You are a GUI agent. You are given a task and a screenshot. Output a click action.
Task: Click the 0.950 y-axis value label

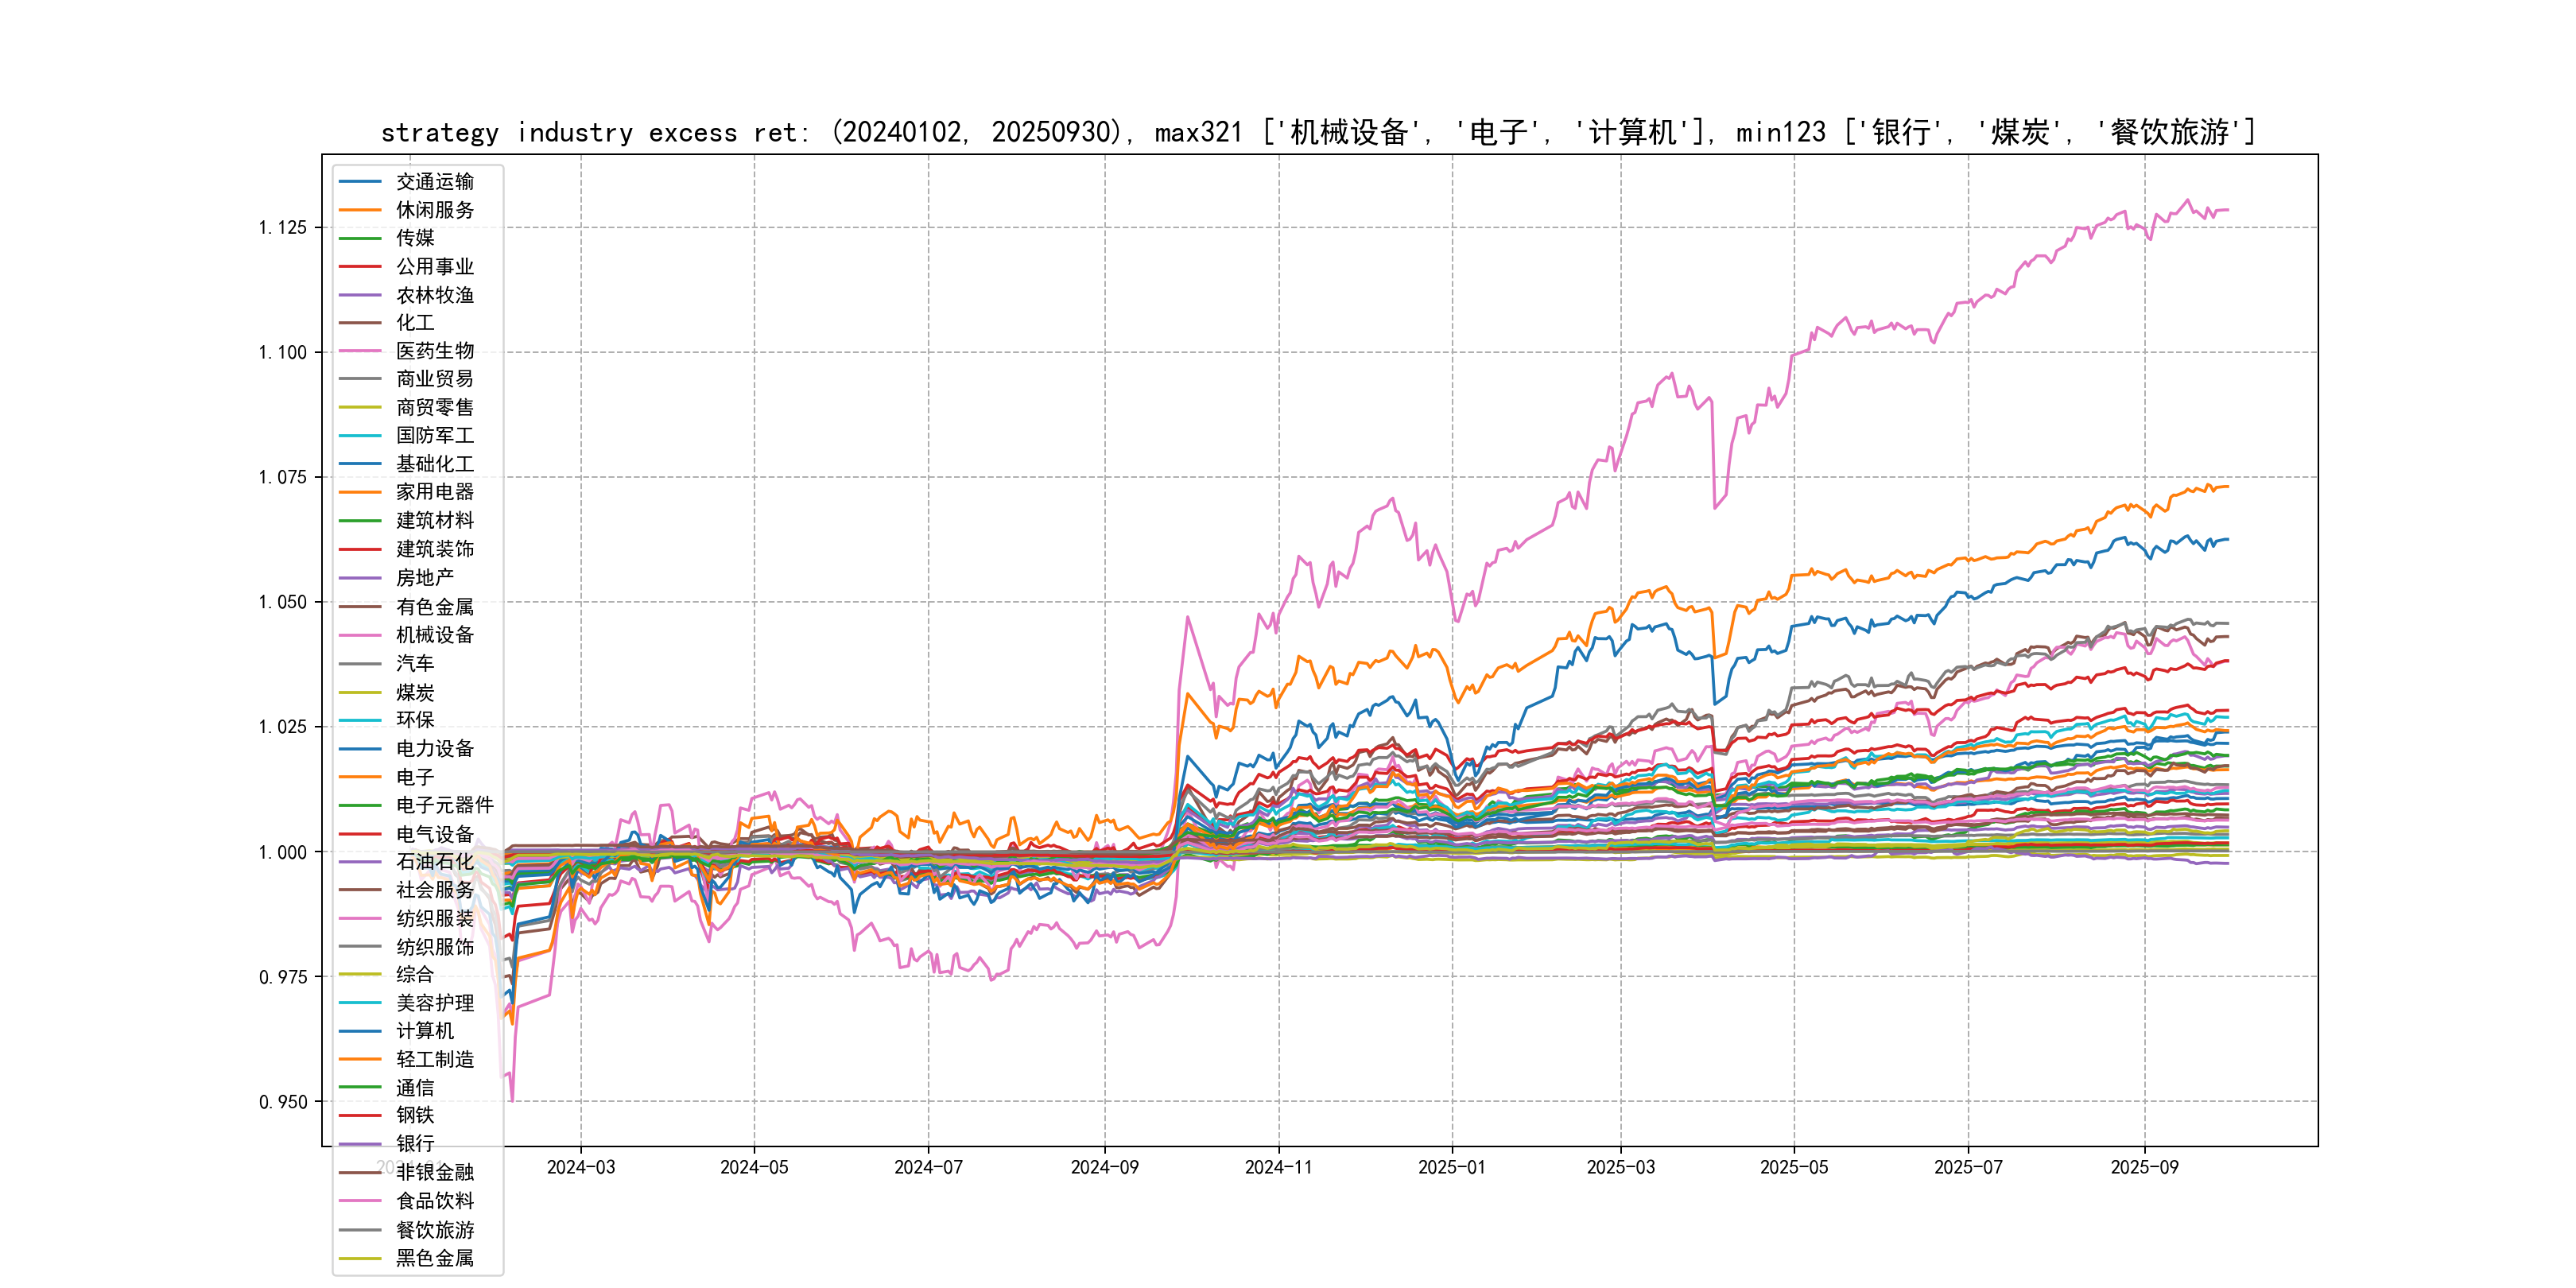click(282, 1102)
